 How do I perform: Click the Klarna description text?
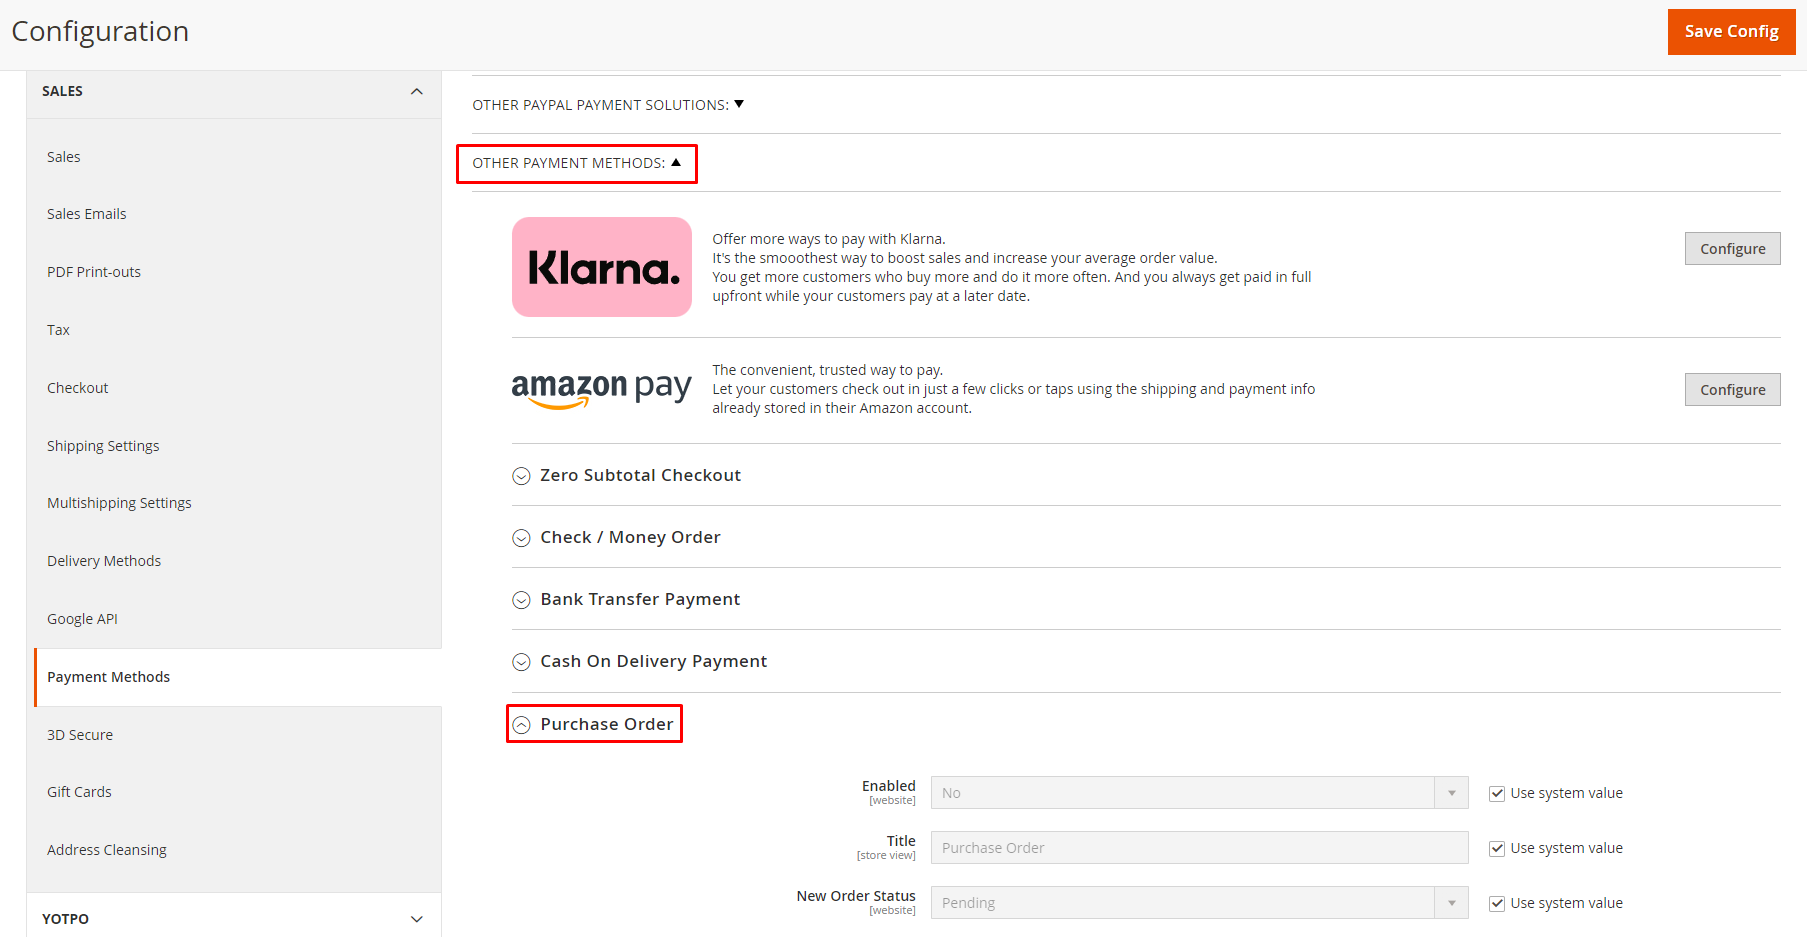pos(1011,267)
